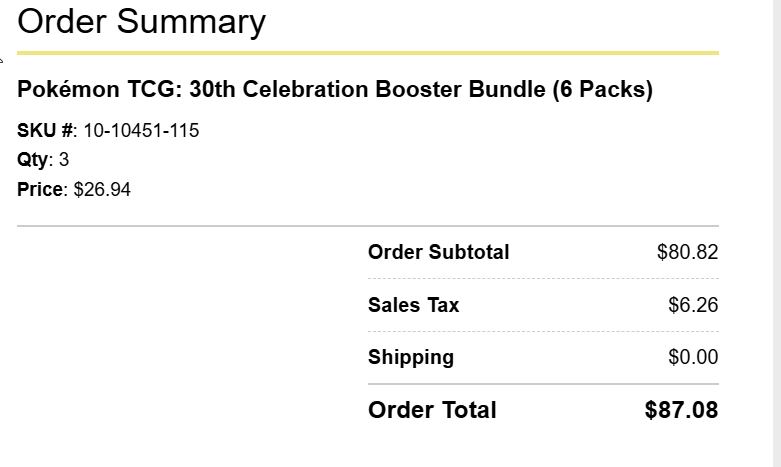Select the Pokémon TCG Booster Bundle product title

[x=335, y=90]
